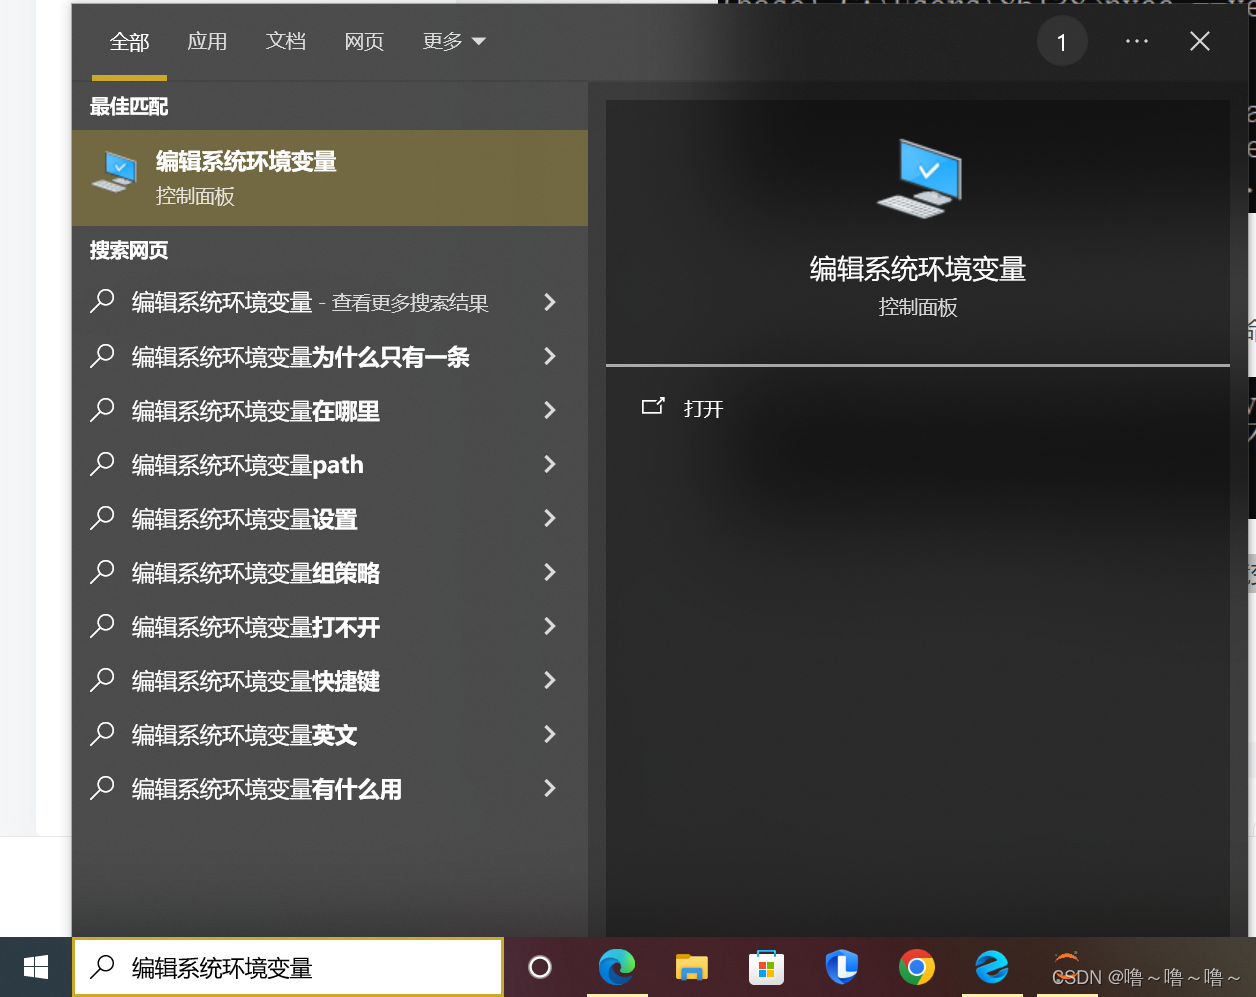Launch Internet Explorer from the taskbar
The width and height of the screenshot is (1256, 997).
click(x=991, y=968)
